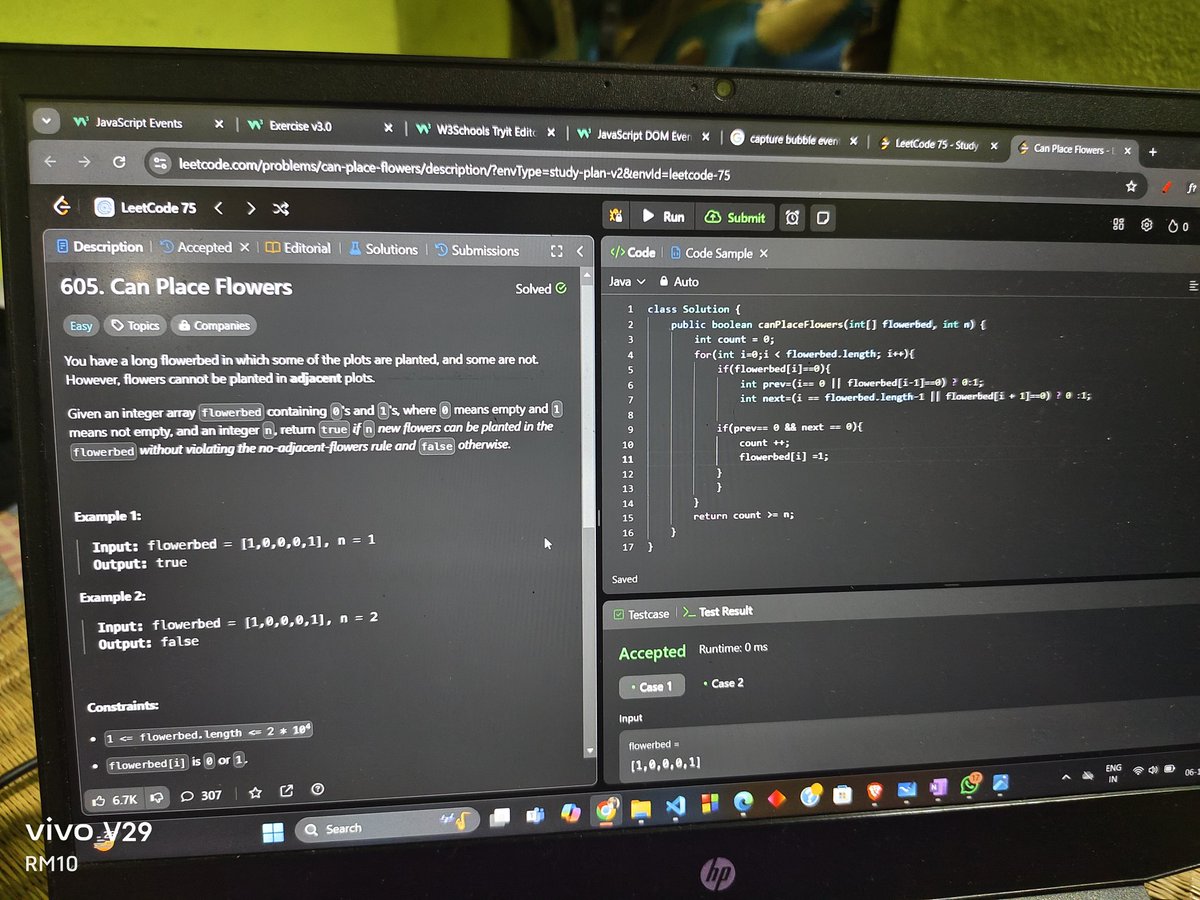Submit the solution

point(735,217)
